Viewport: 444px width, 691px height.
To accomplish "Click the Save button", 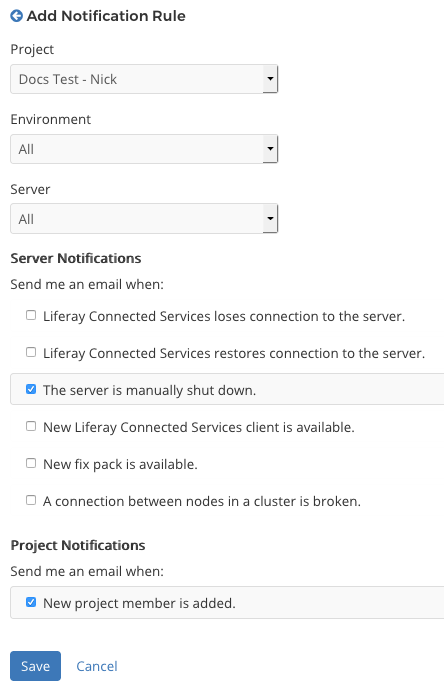I will 35,666.
